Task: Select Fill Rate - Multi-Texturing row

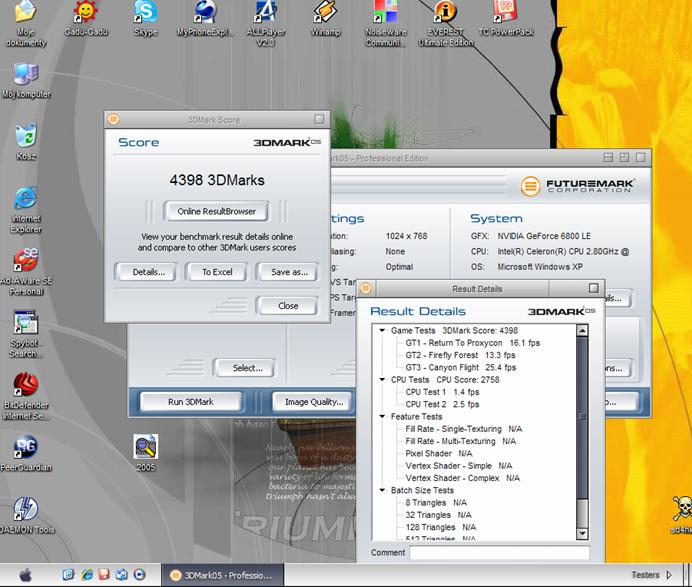Action: 460,441
